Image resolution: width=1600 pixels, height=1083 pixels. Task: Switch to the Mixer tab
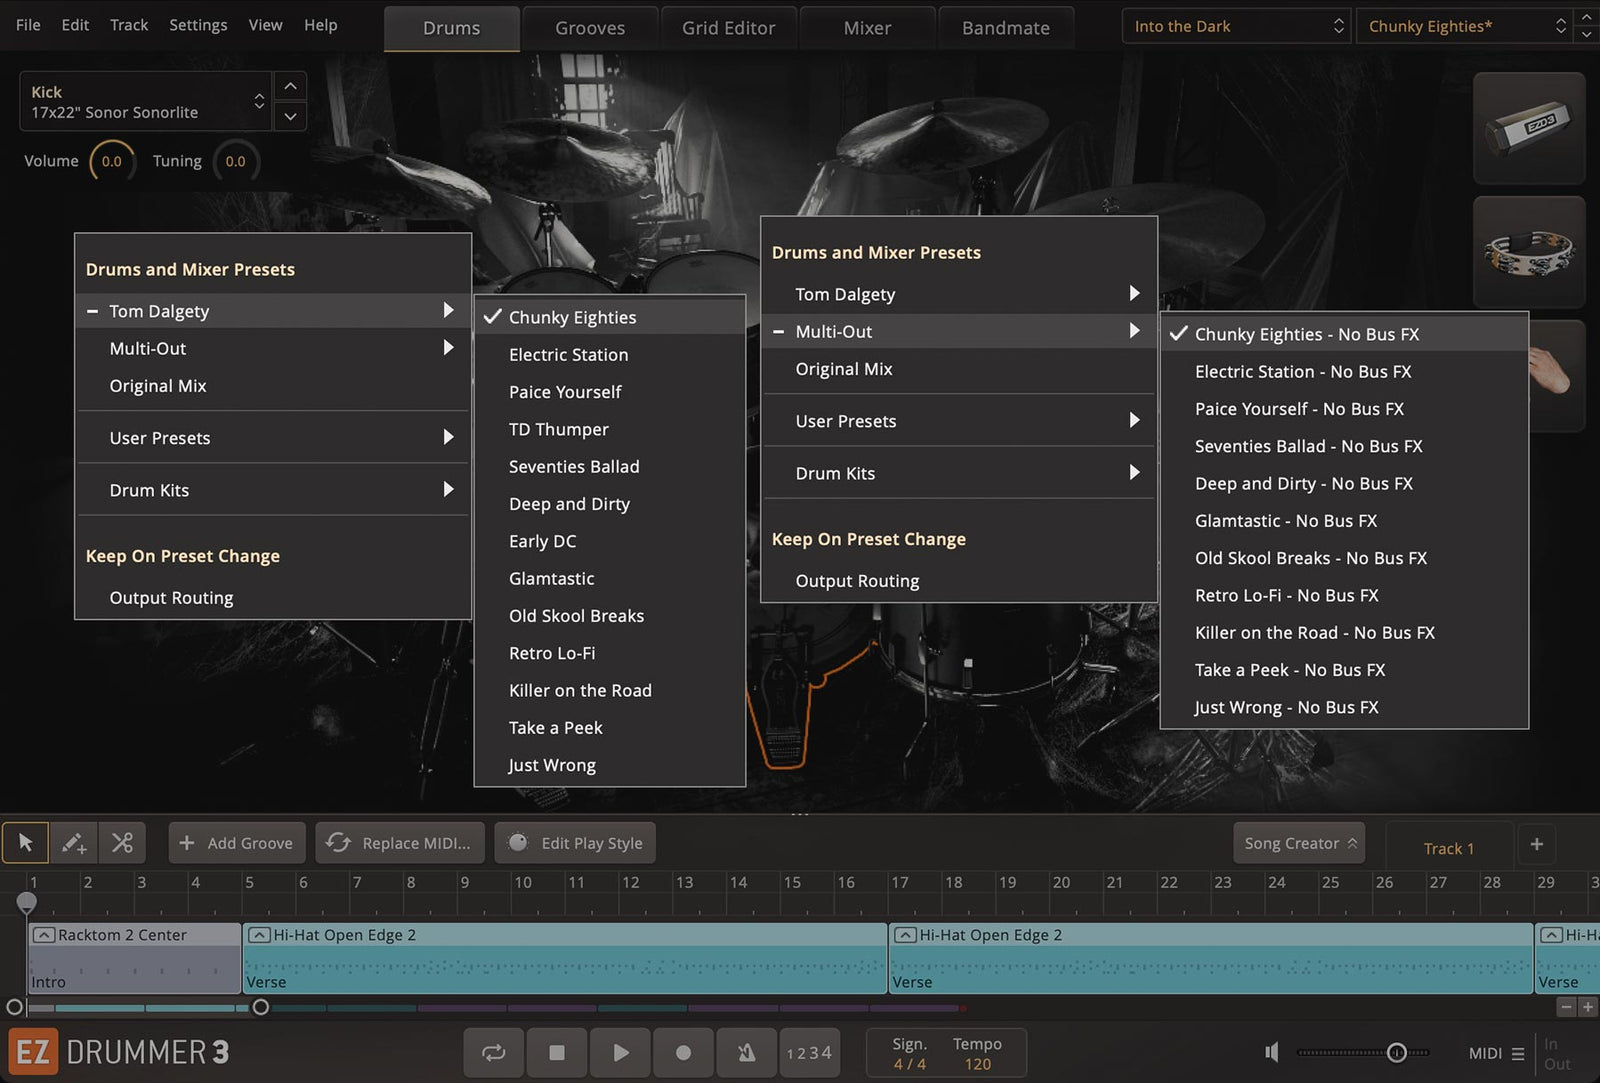[867, 28]
